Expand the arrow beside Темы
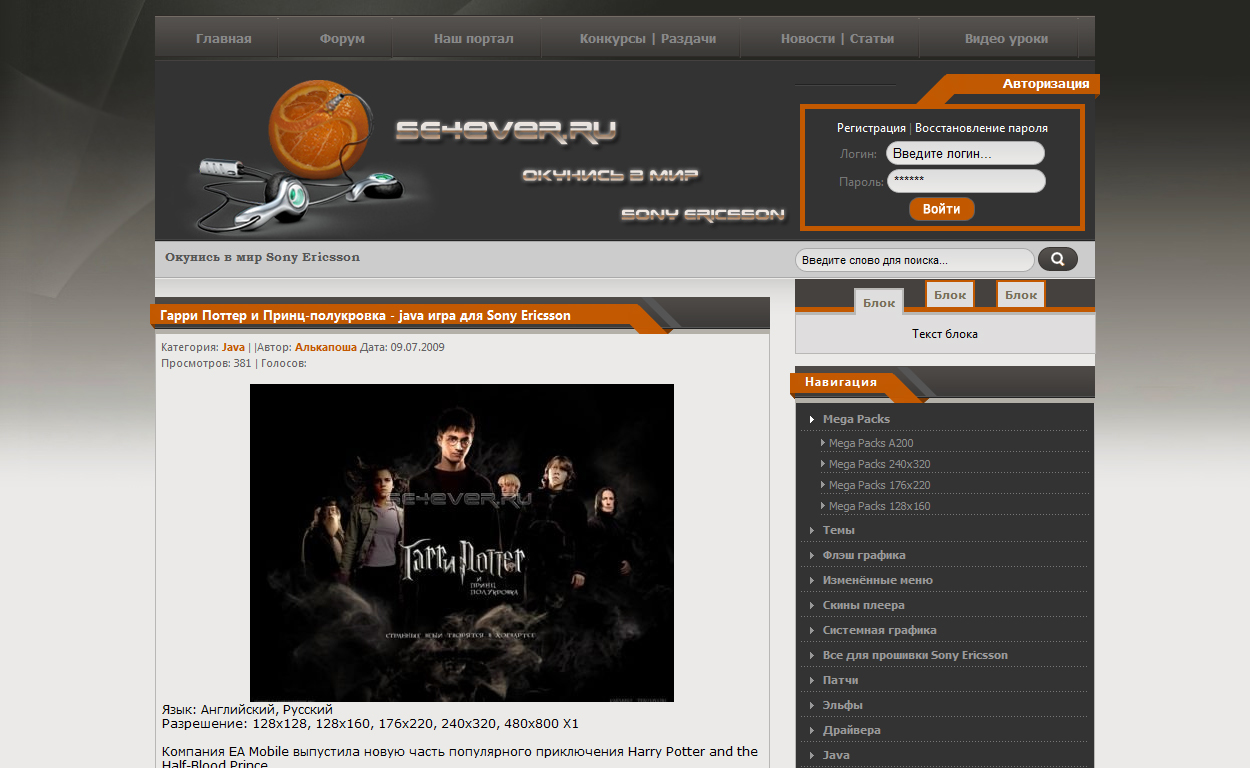 tap(812, 530)
